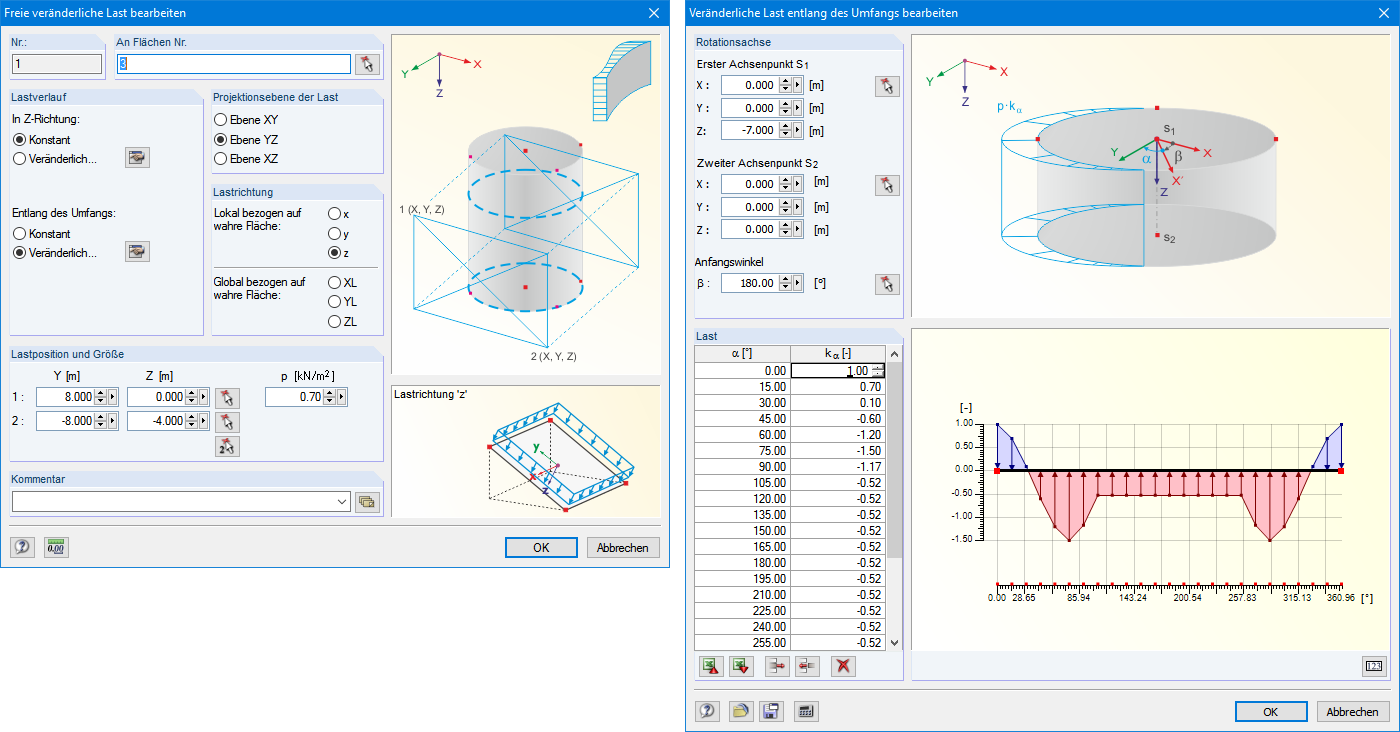This screenshot has height=732, width=1400.
Task: Click the An Flächen Nr. input field
Action: [234, 64]
